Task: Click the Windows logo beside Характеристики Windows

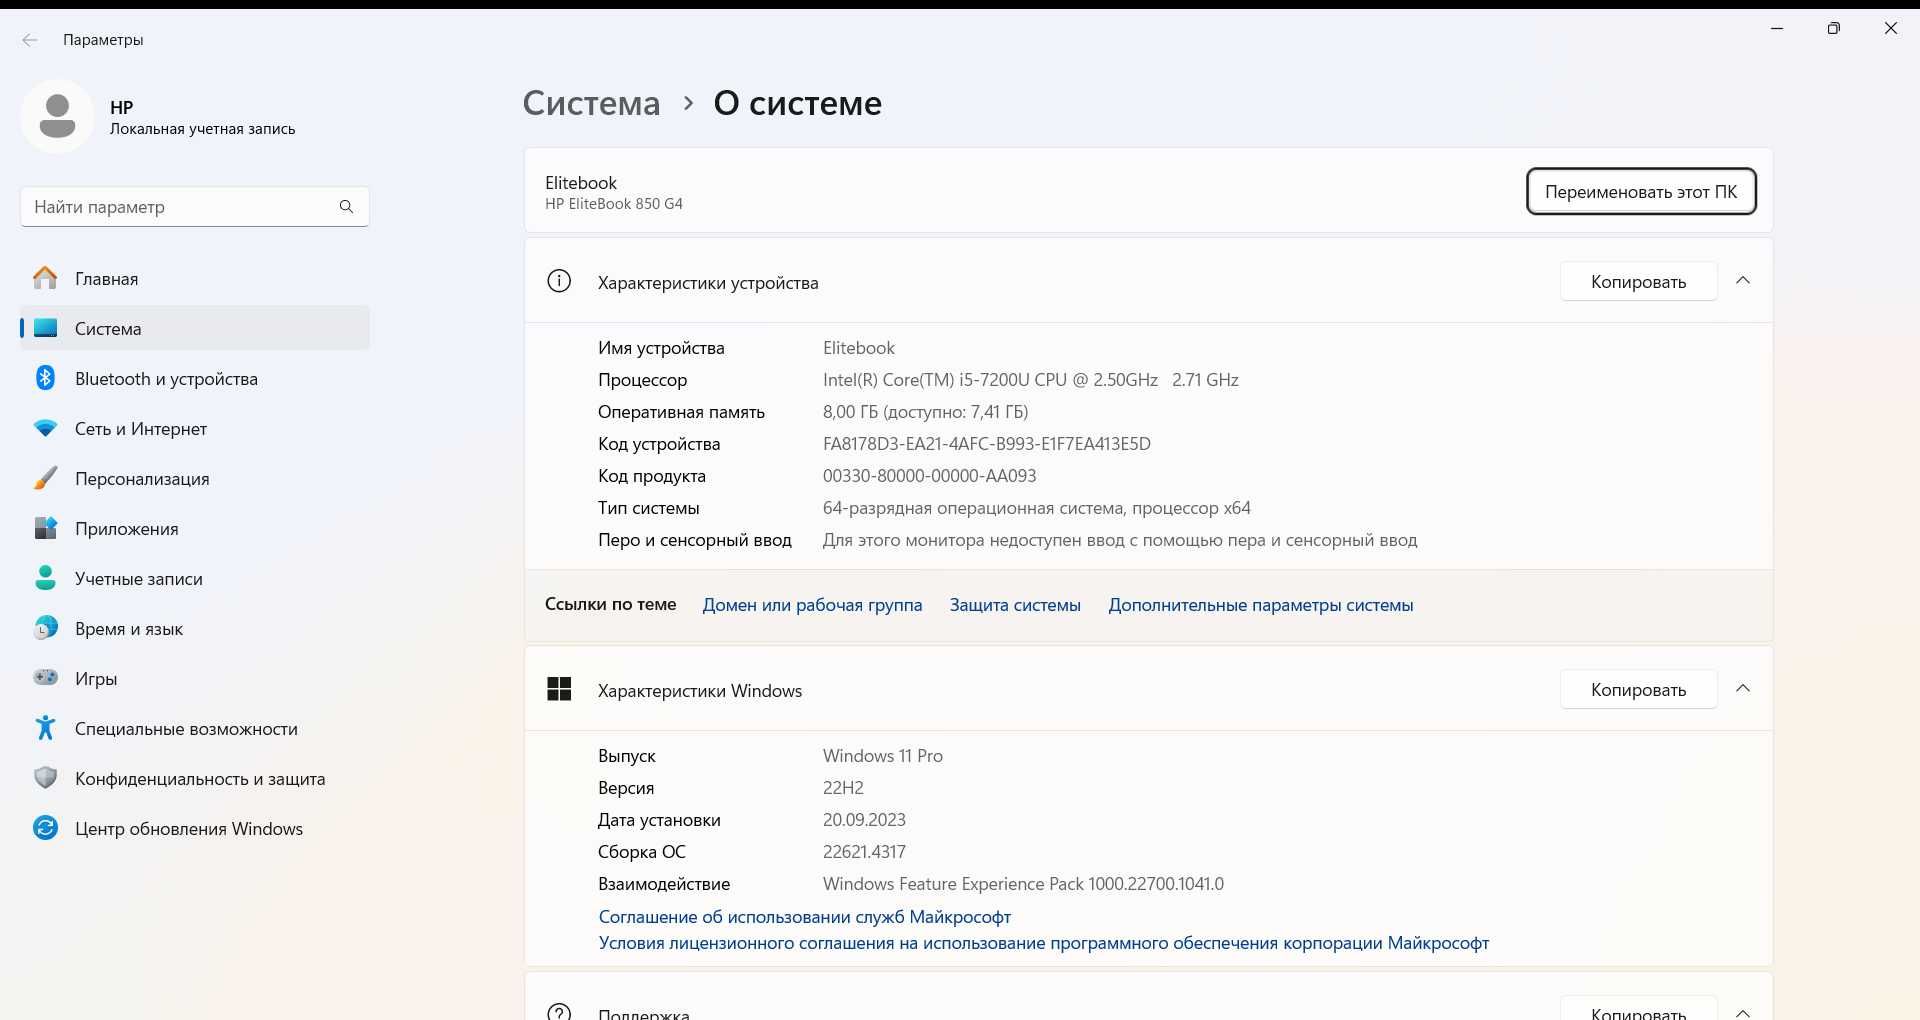Action: click(559, 689)
